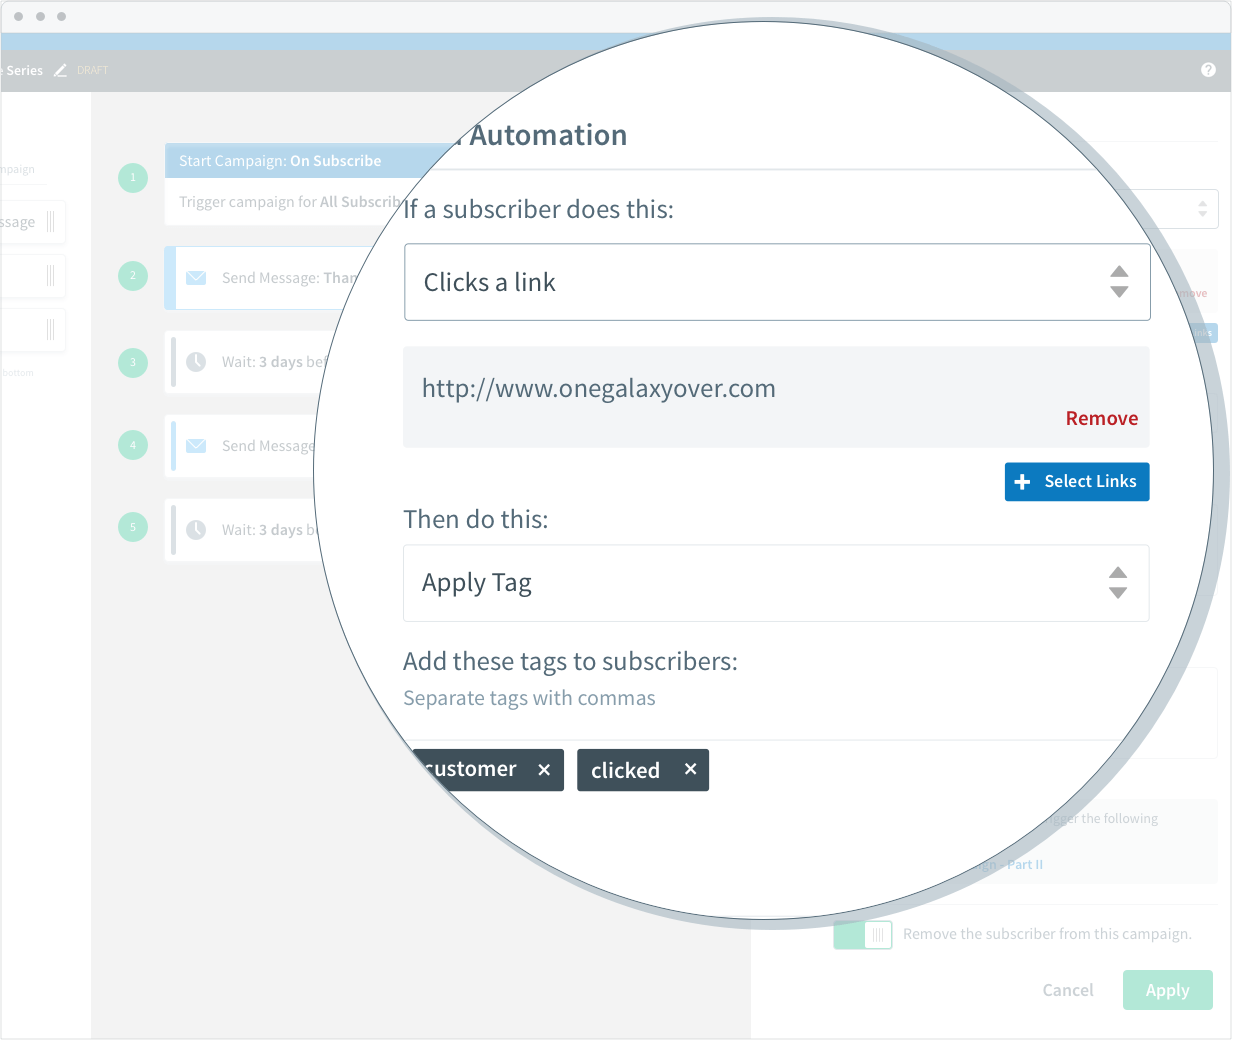Click the envelope icon on step 4
This screenshot has height=1040, width=1233.
coord(196,446)
